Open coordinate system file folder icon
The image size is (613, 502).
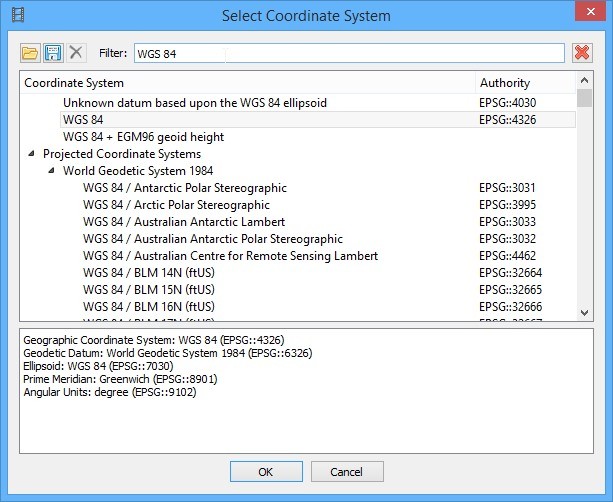[30, 53]
